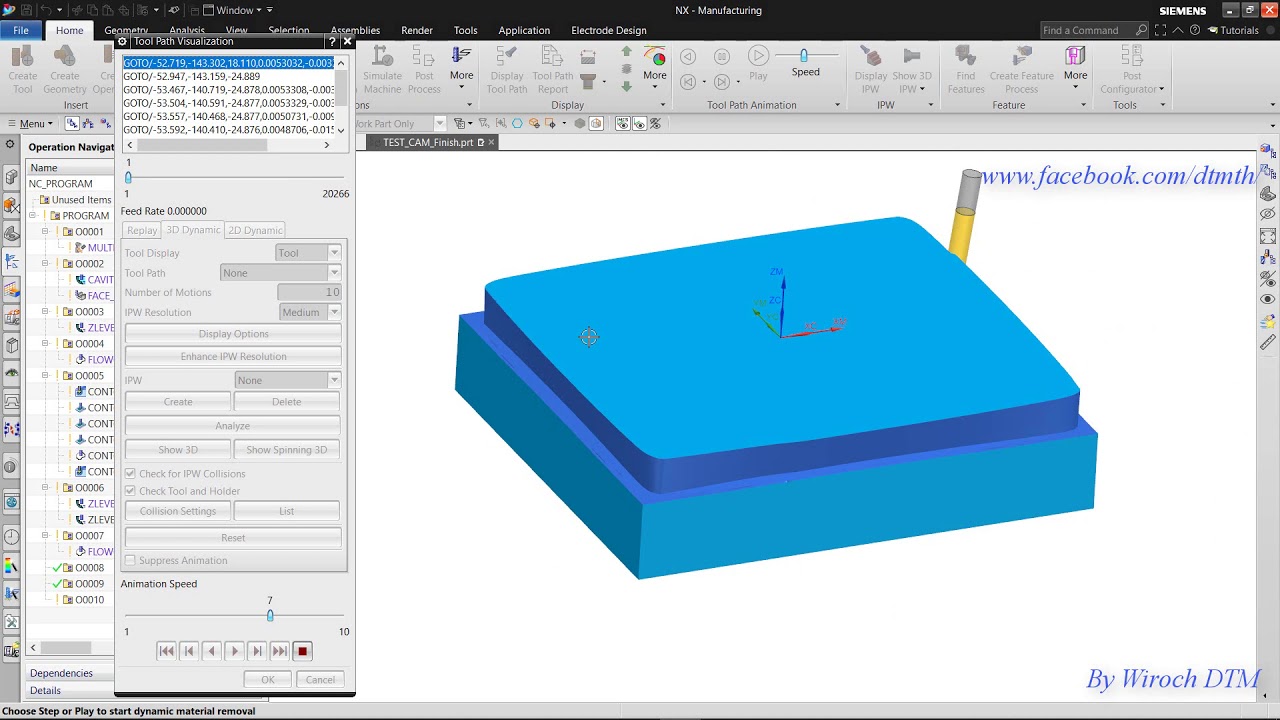Open the IPW Resolution dropdown showing Medium
The width and height of the screenshot is (1280, 720).
tap(308, 312)
